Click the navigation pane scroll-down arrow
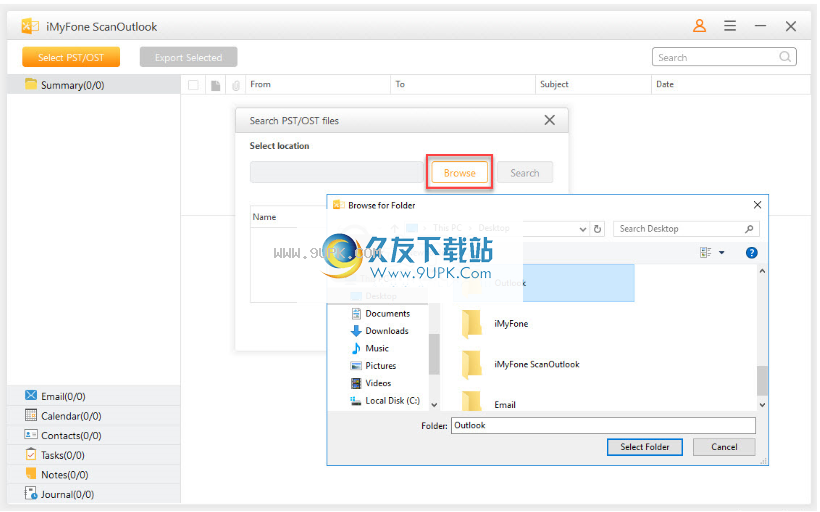 (x=434, y=405)
